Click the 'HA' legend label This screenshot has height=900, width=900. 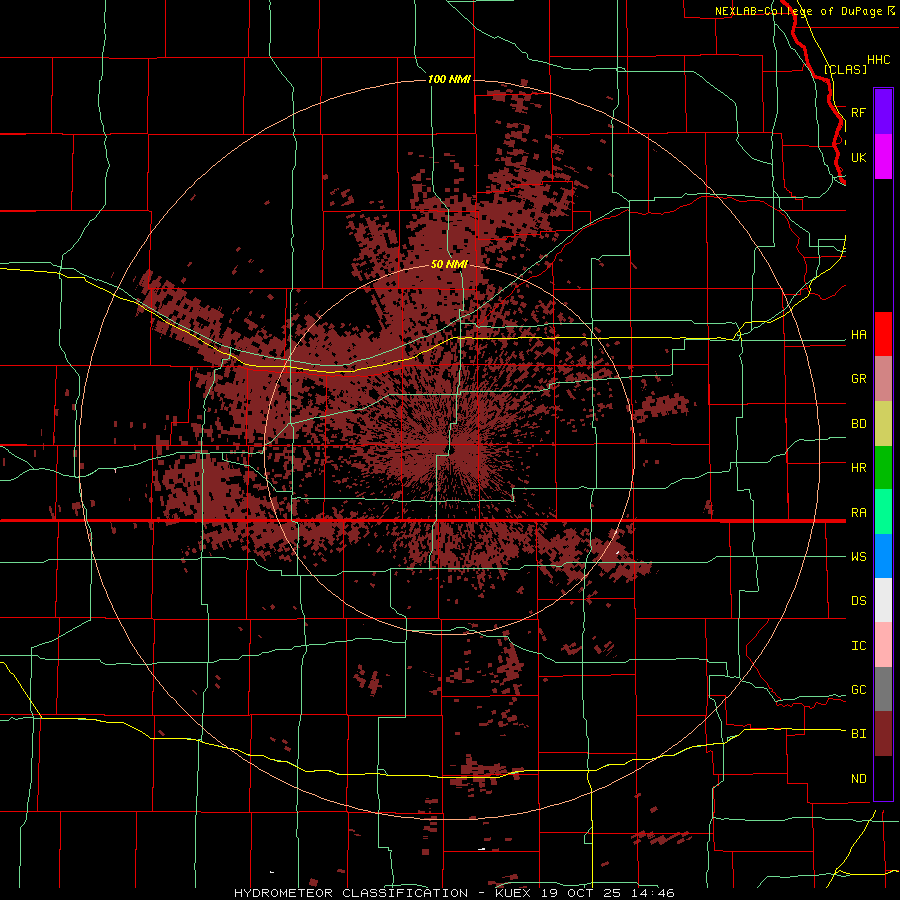coord(858,335)
